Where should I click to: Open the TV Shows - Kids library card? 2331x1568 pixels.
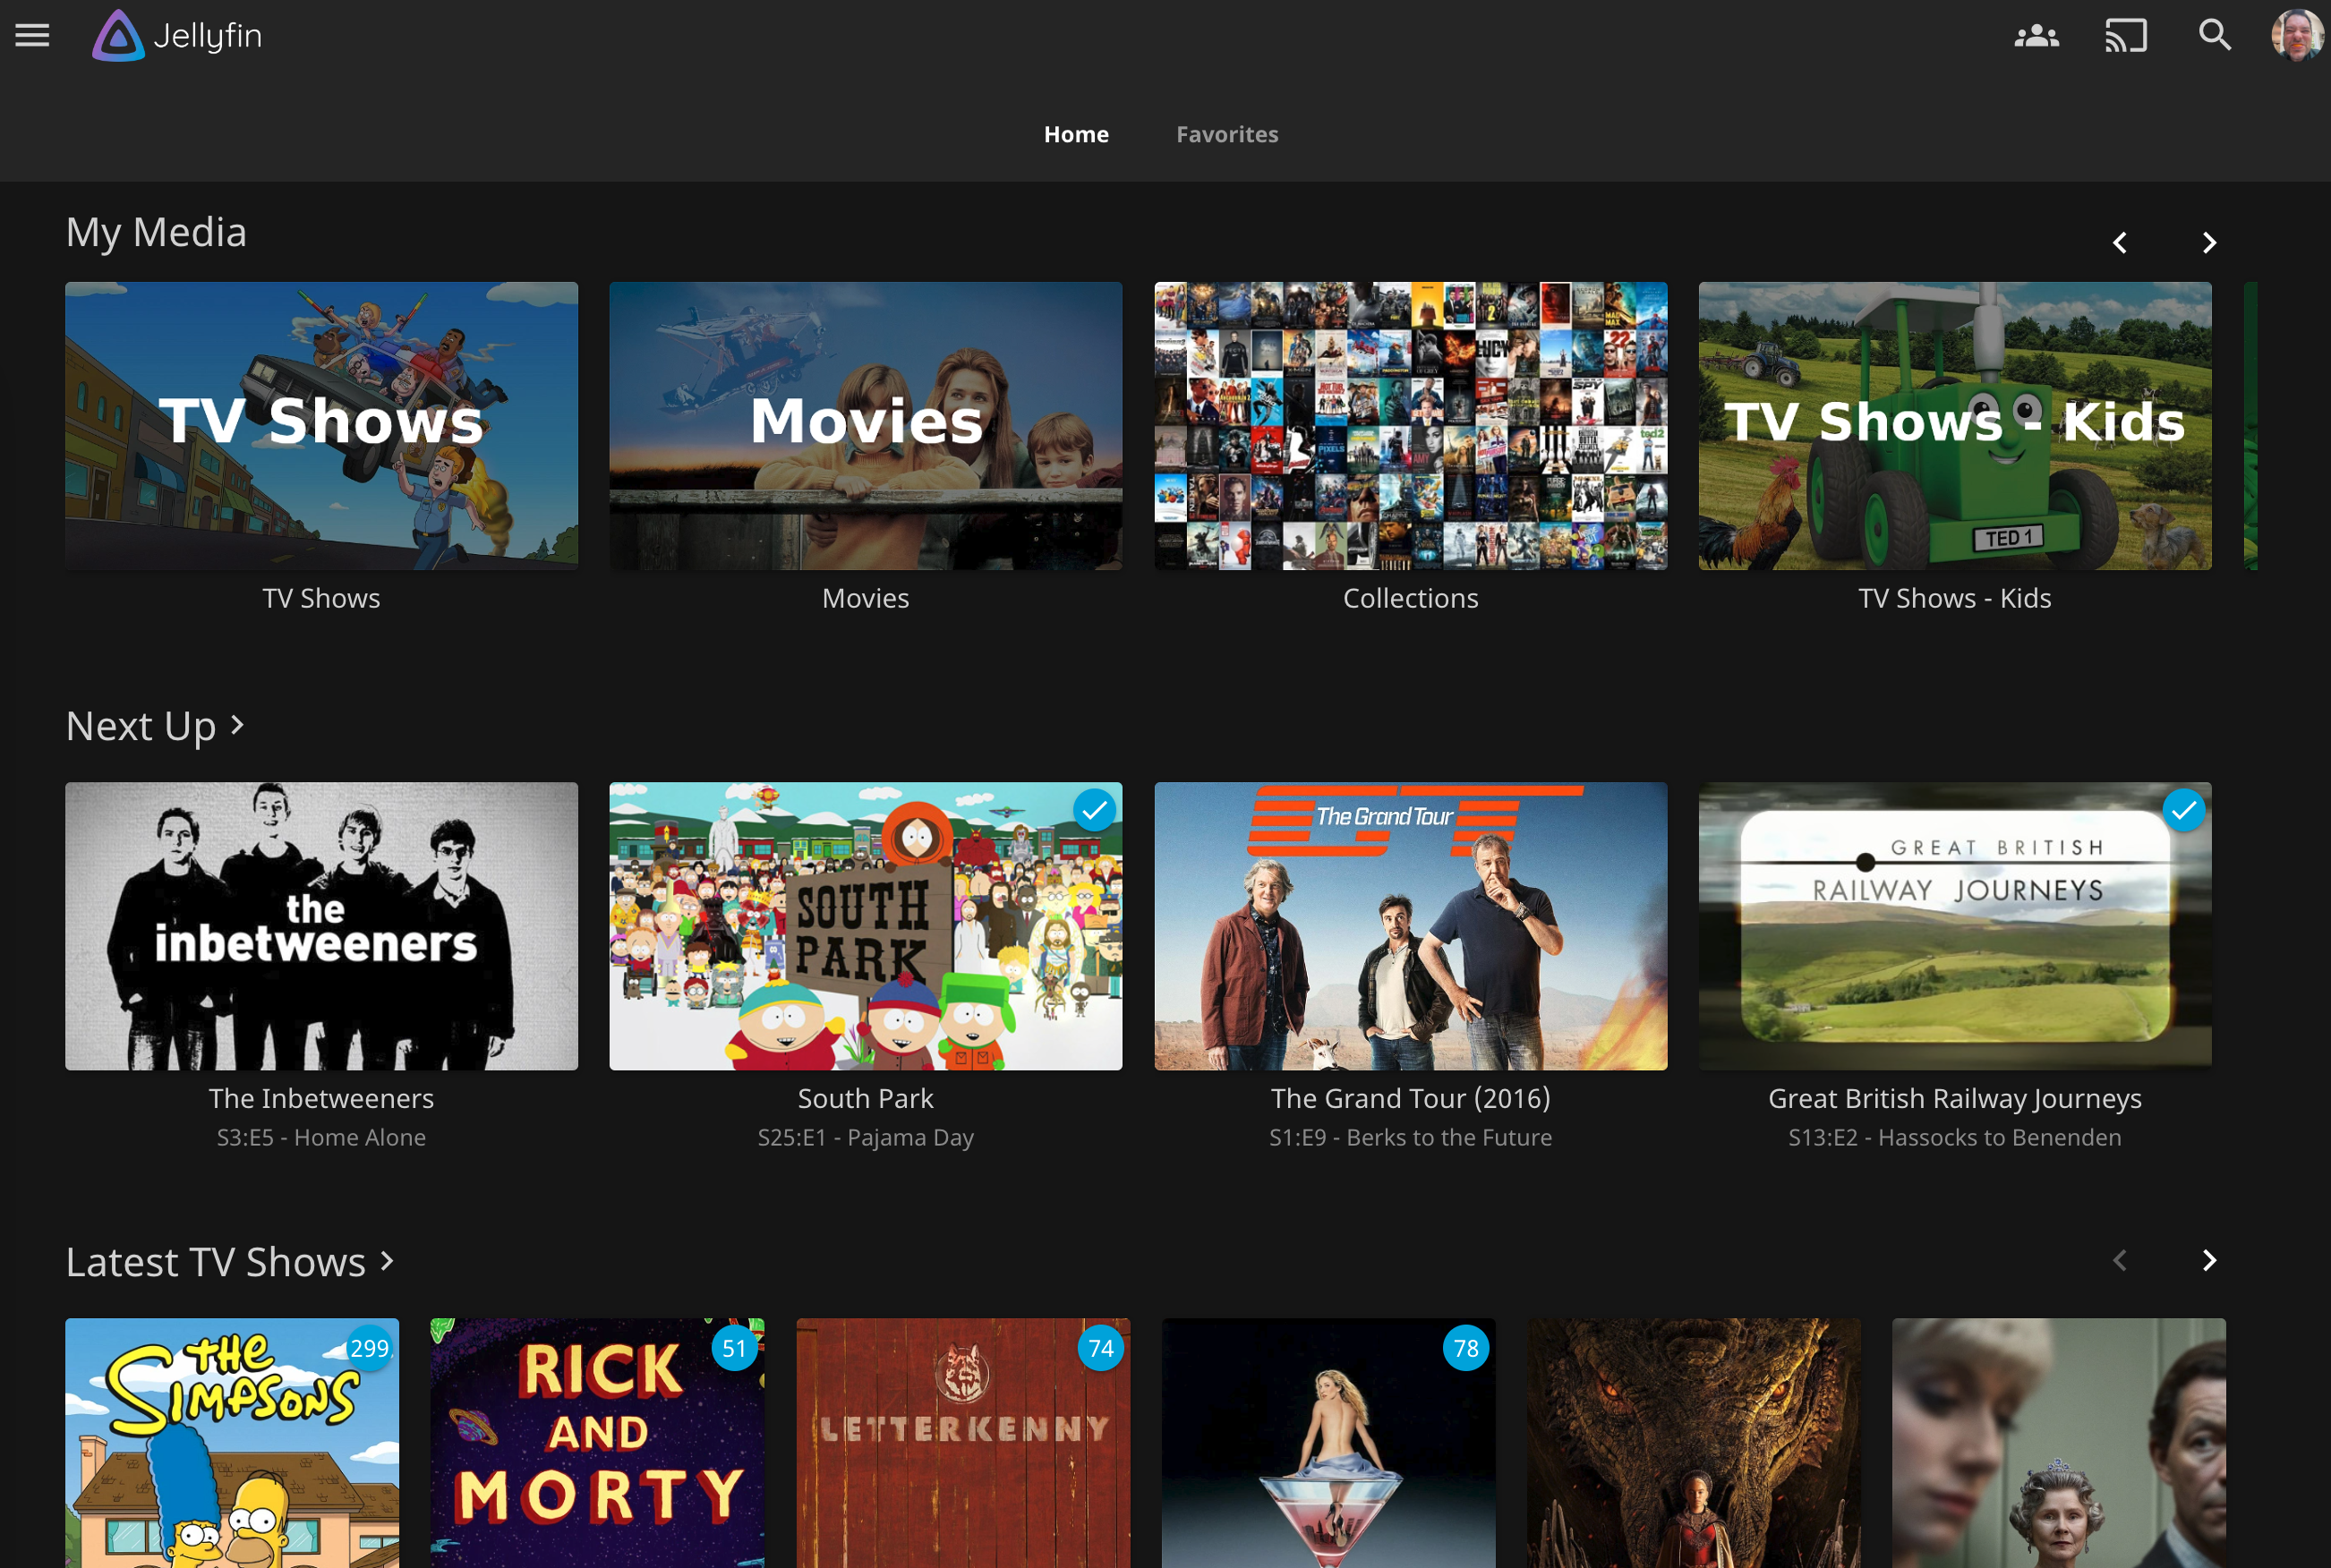click(x=1954, y=426)
